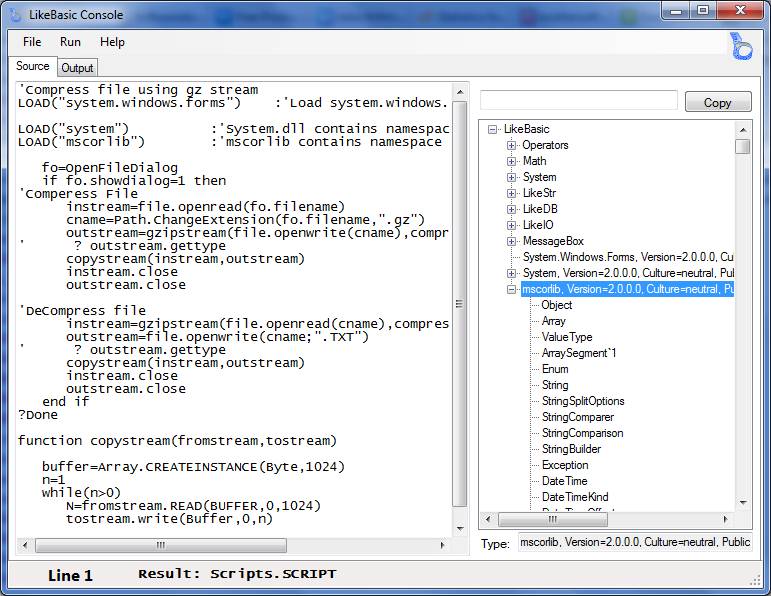Click the tree panel vertical scrollbar thumb
Viewport: 771px width, 596px height.
tap(743, 146)
